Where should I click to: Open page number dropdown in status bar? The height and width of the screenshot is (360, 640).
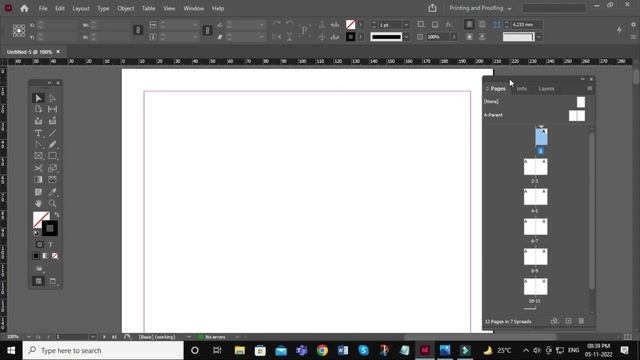pos(93,337)
